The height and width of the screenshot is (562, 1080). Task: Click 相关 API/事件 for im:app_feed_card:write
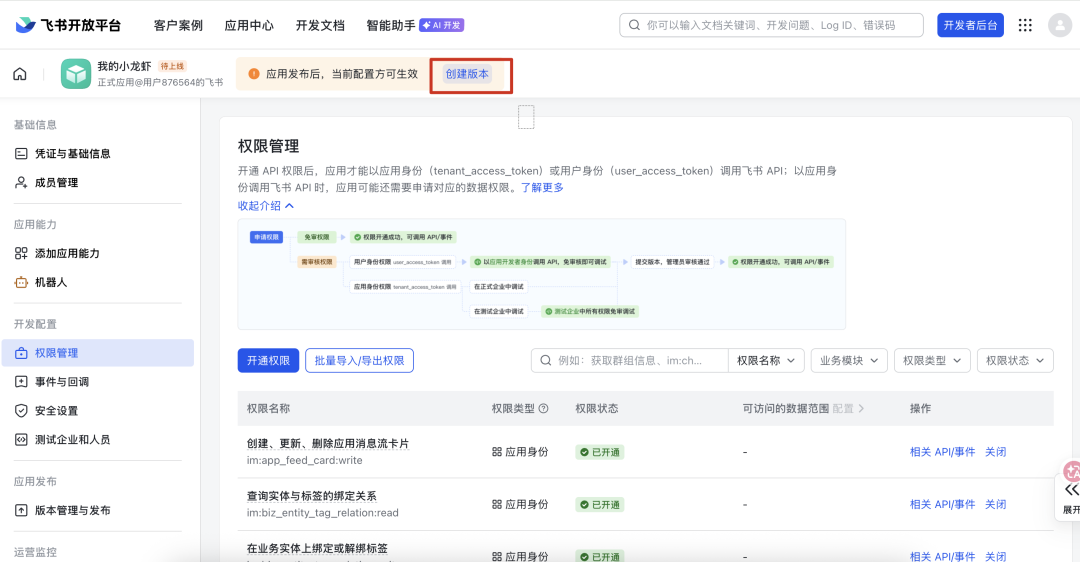click(x=942, y=452)
